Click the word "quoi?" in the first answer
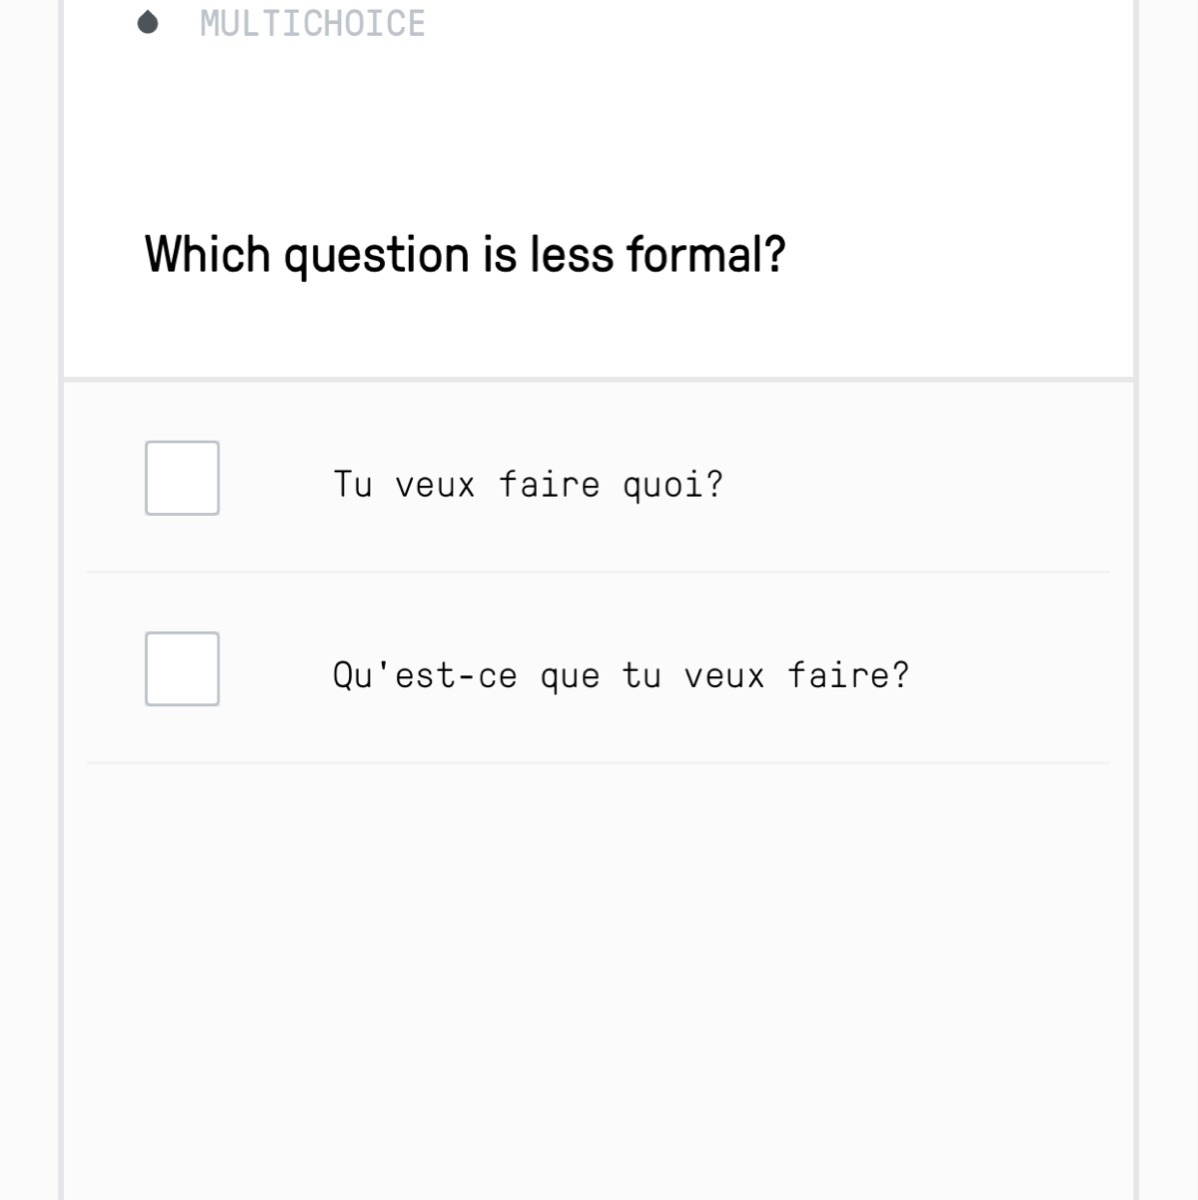Image resolution: width=1198 pixels, height=1200 pixels. coord(672,486)
